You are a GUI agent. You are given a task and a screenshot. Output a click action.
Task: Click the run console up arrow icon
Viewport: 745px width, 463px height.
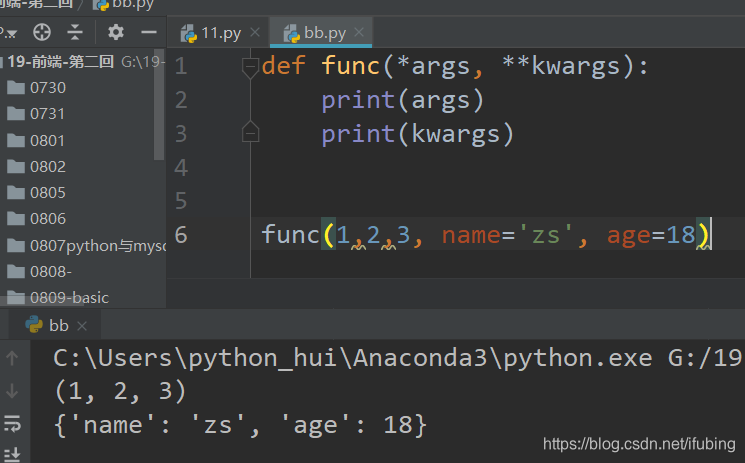pyautogui.click(x=12, y=358)
